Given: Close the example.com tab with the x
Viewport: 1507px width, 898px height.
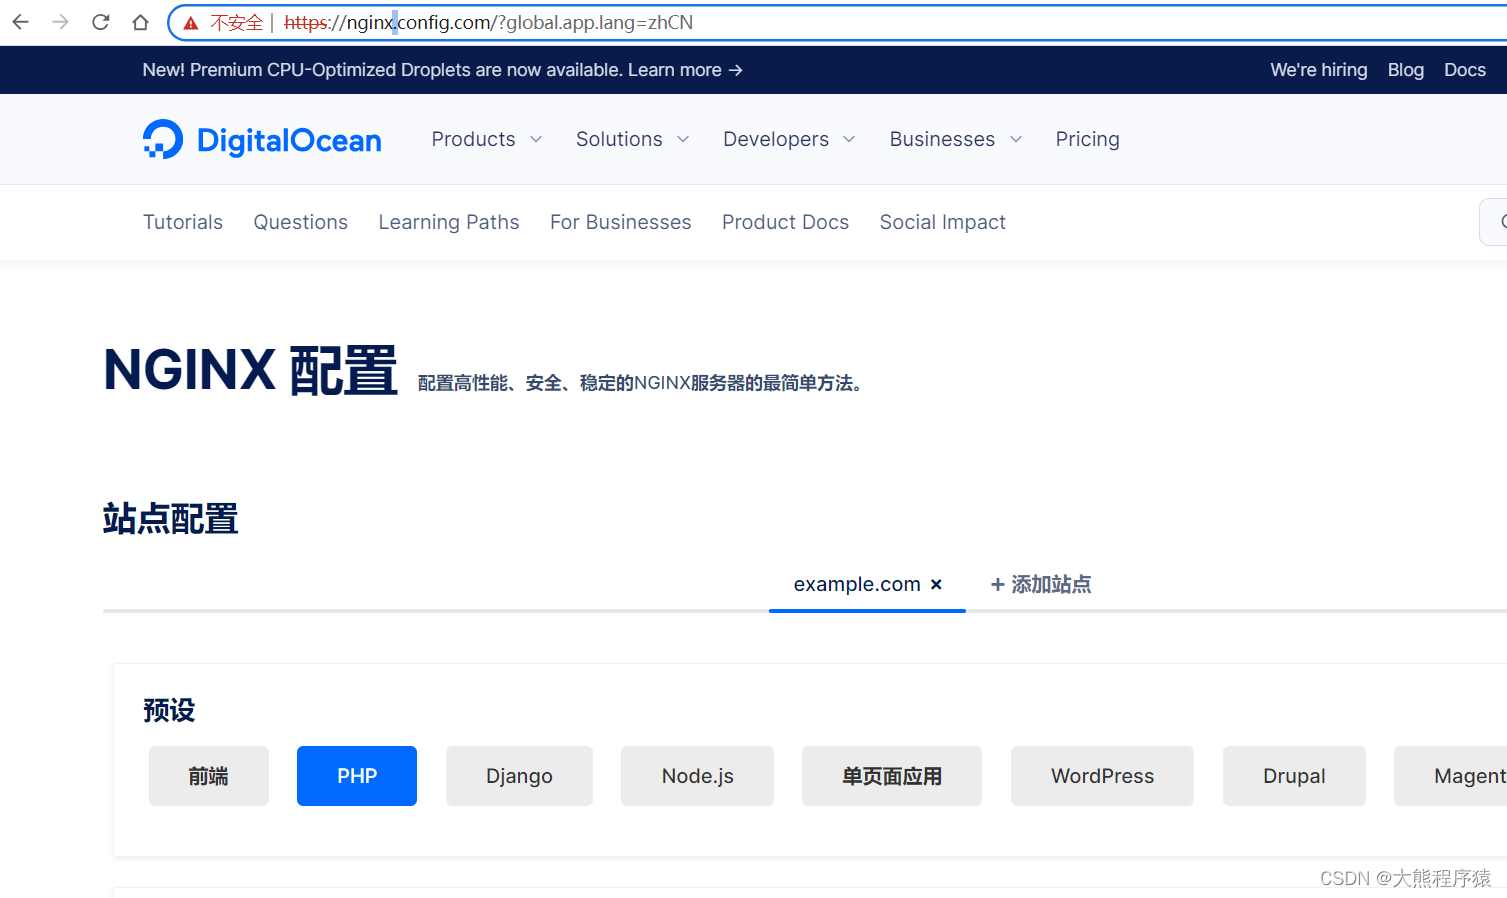Looking at the screenshot, I should pos(936,584).
